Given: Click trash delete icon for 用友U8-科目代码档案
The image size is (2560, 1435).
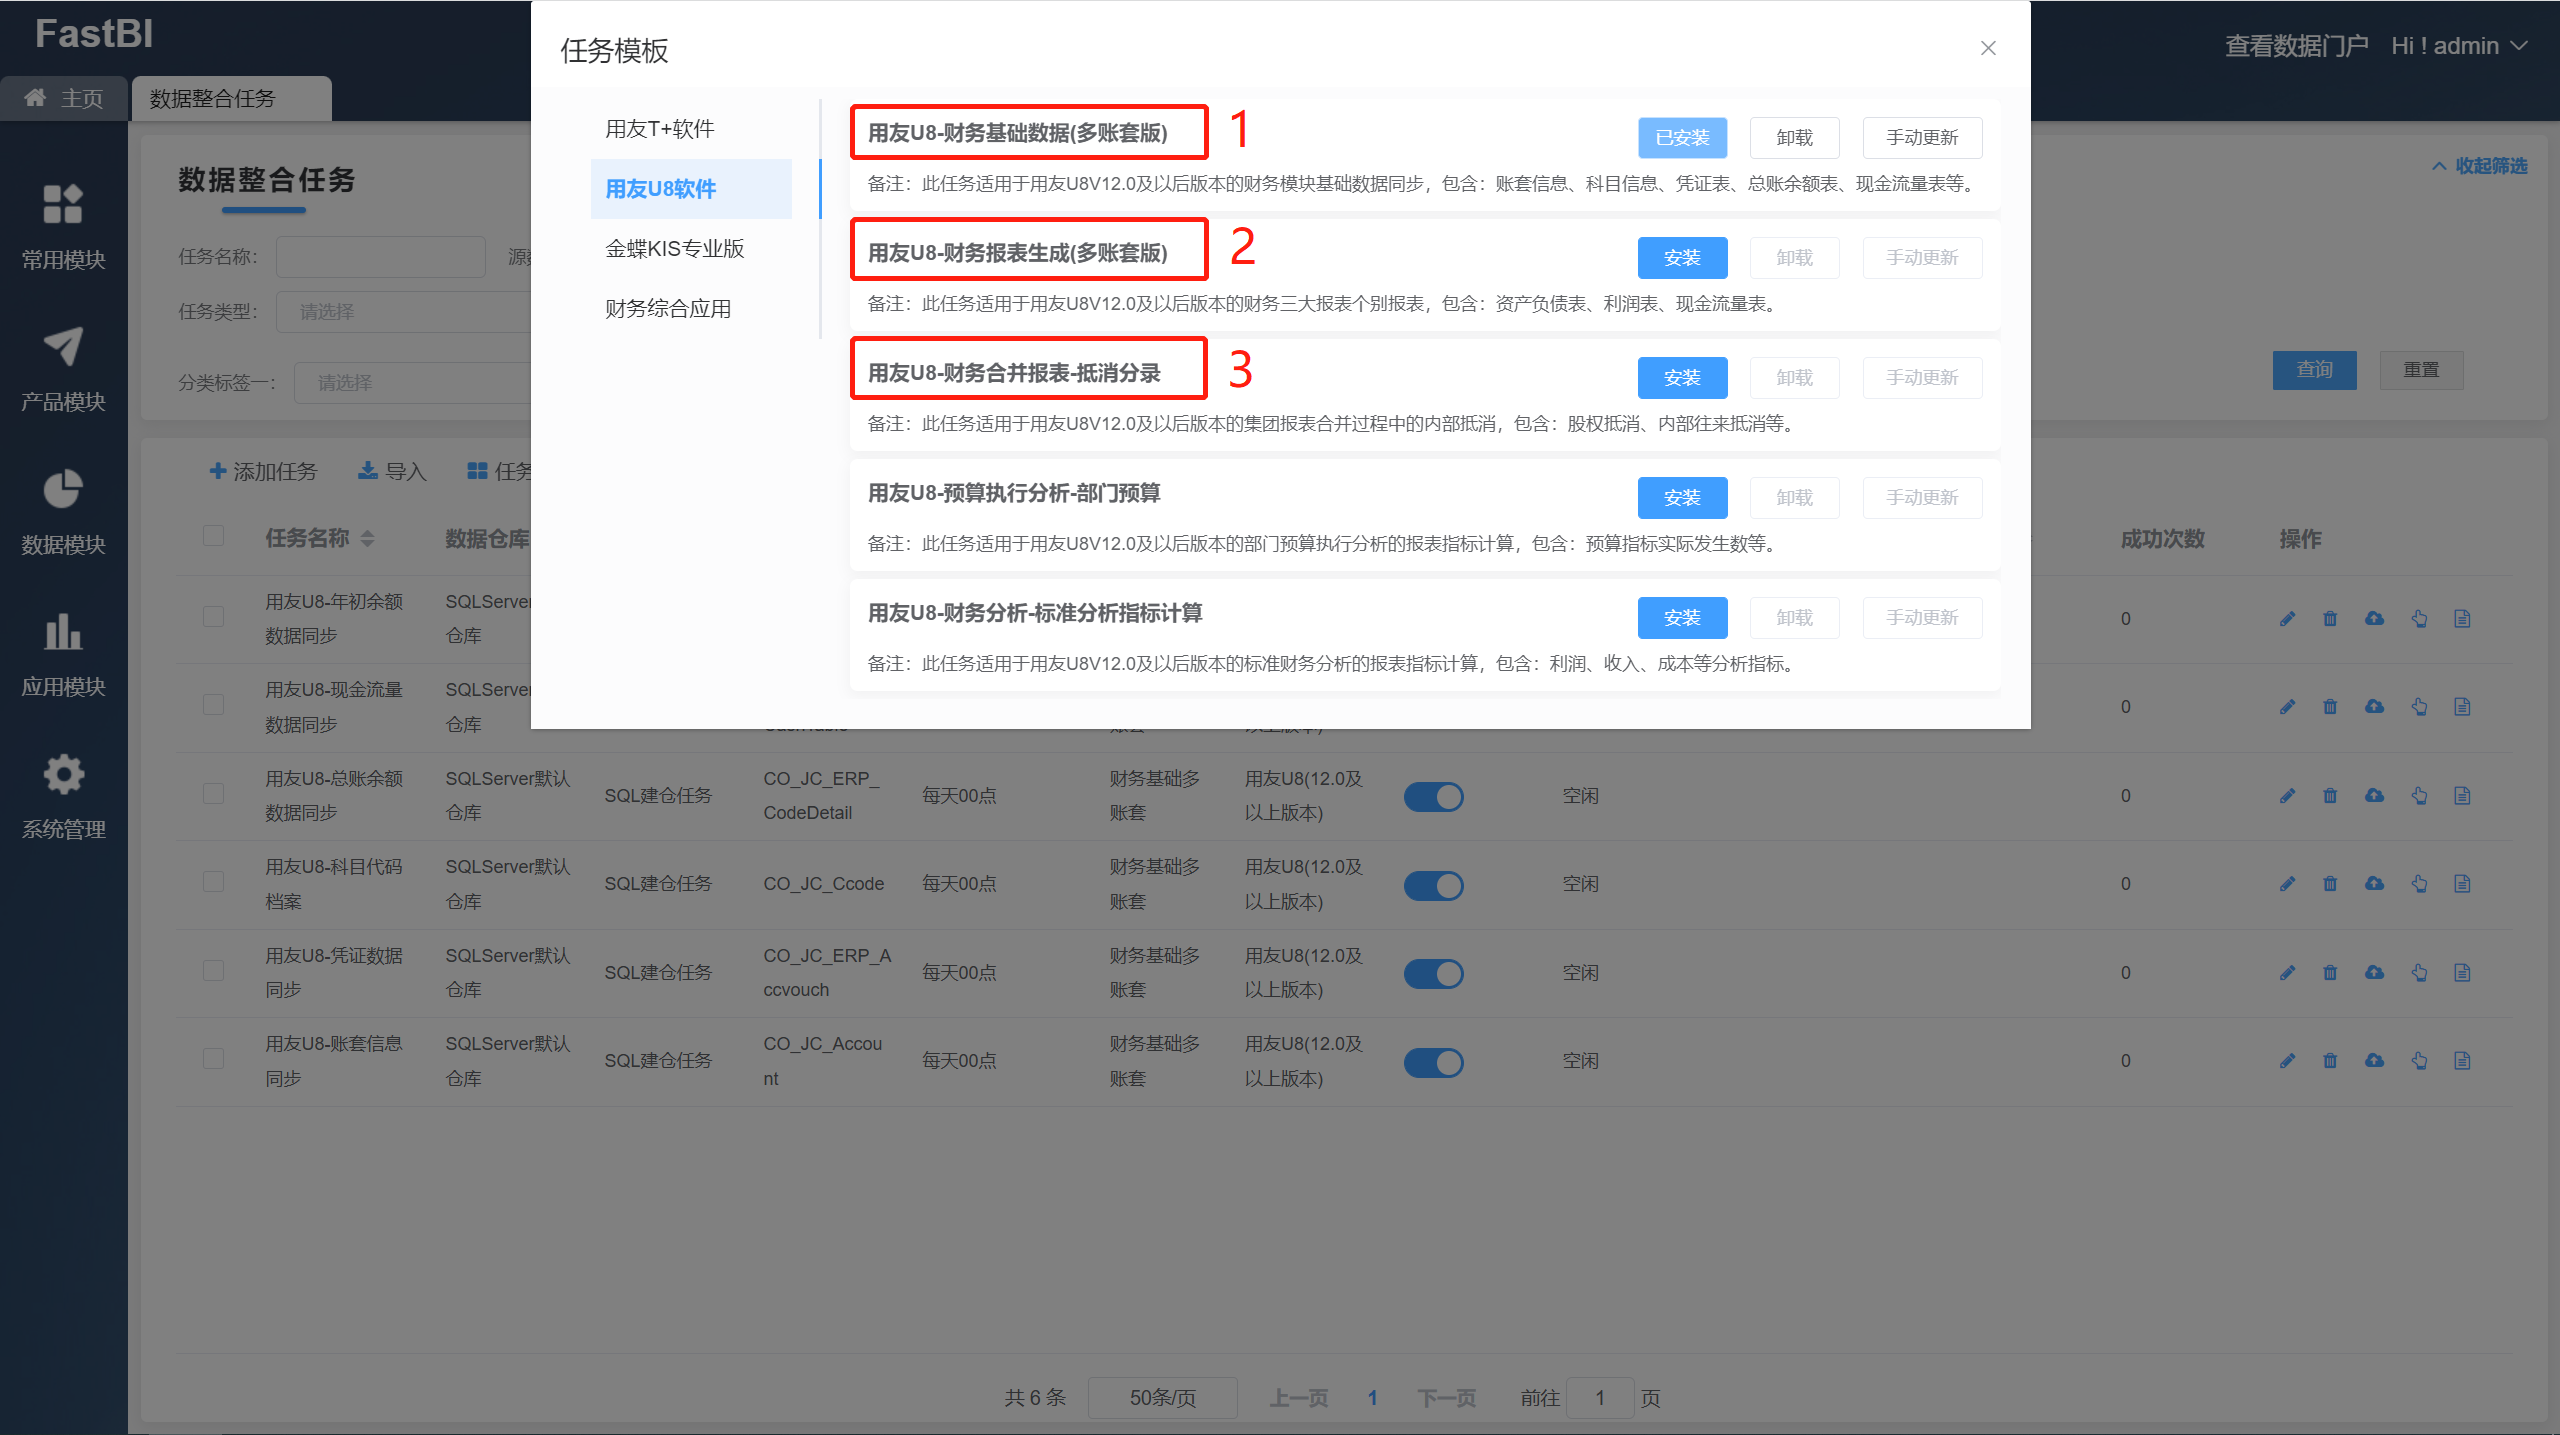Looking at the screenshot, I should point(2330,884).
